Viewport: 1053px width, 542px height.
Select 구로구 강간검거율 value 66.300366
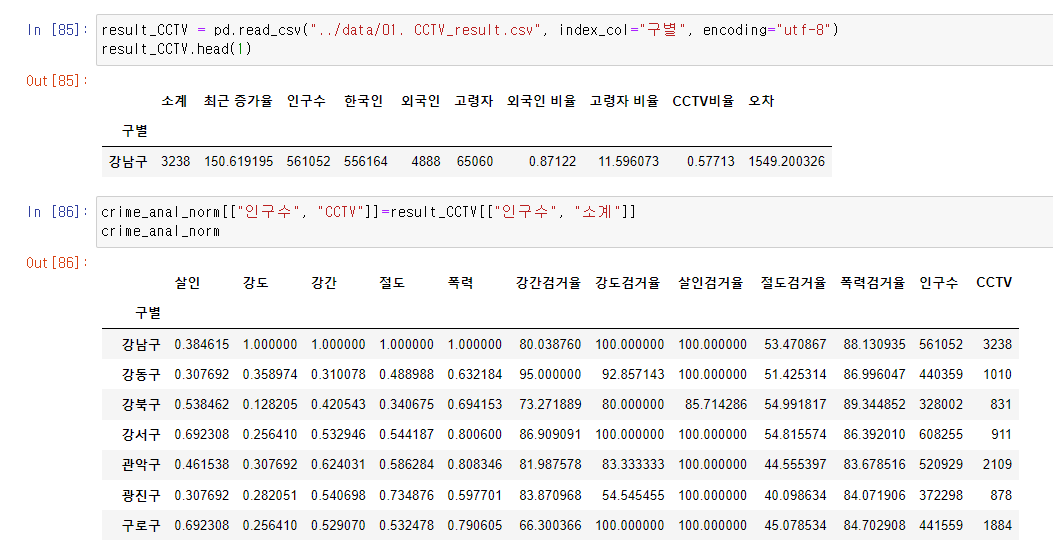tap(550, 525)
